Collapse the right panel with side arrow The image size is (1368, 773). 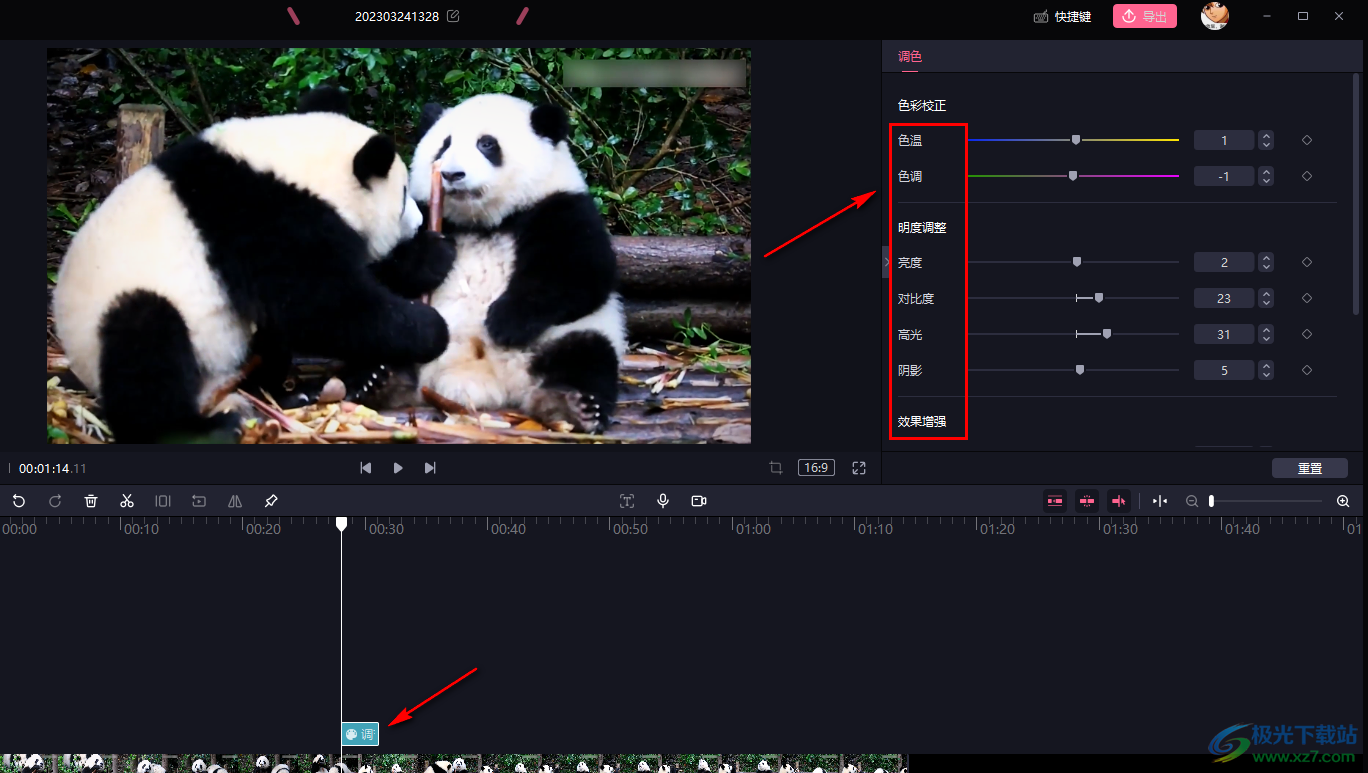[886, 262]
